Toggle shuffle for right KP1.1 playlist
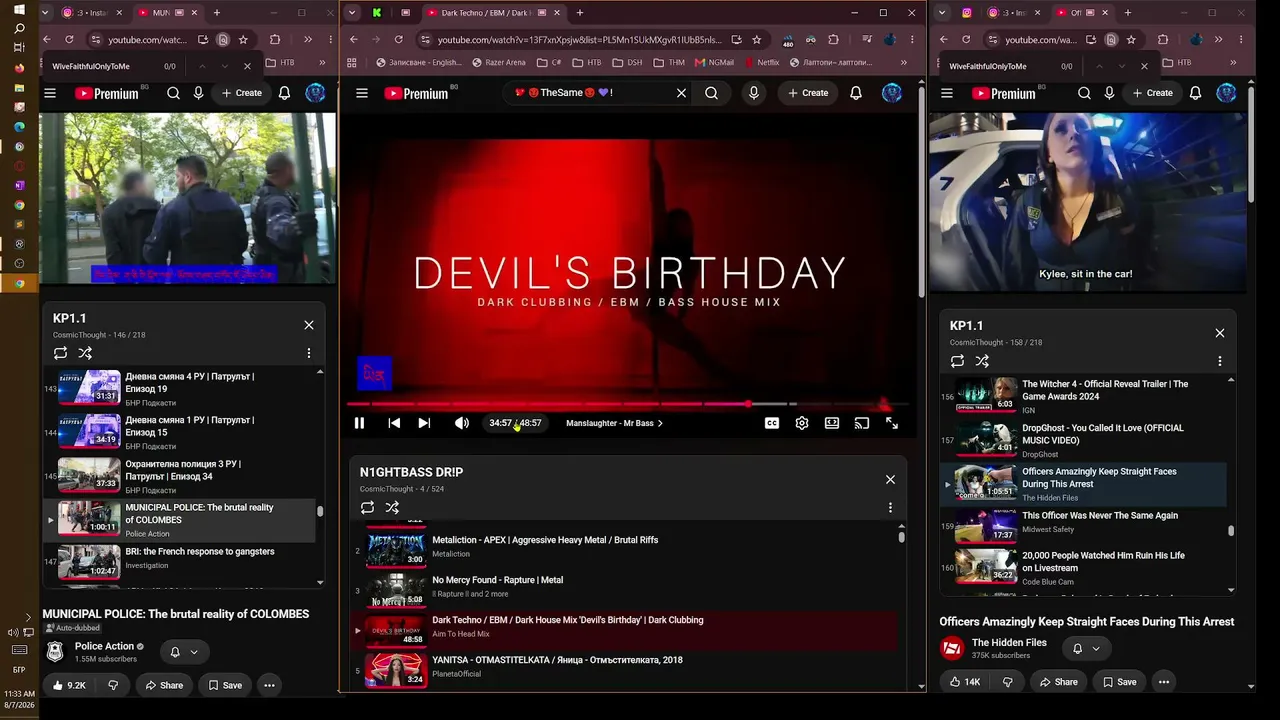The image size is (1280, 720). pos(982,361)
